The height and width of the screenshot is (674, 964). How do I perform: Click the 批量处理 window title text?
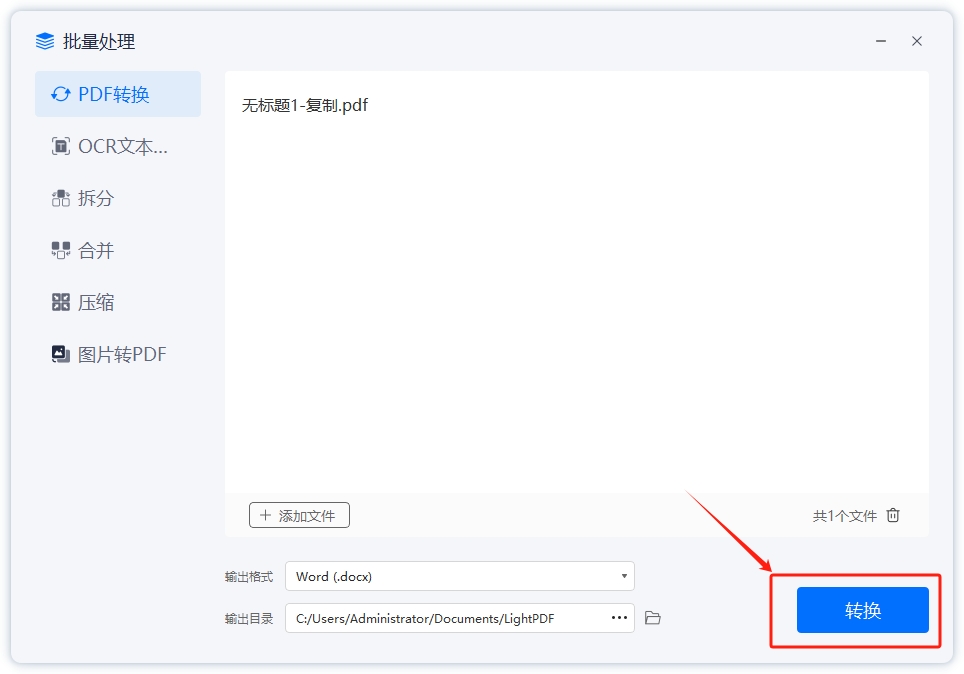[x=99, y=42]
